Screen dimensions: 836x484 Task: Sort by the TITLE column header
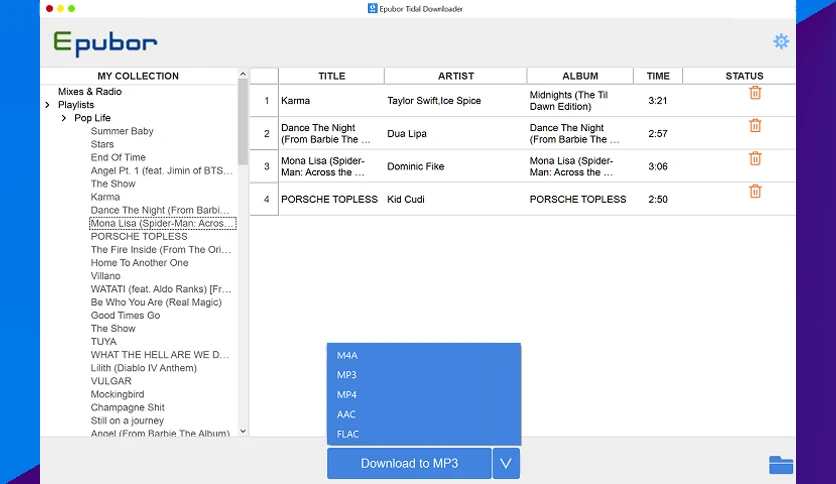[332, 76]
